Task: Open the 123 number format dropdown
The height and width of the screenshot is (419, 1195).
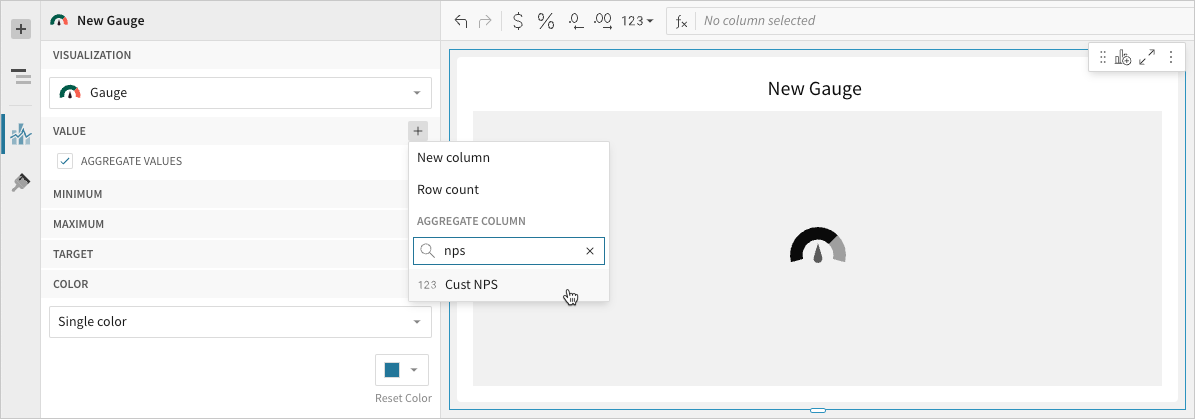Action: [x=637, y=21]
